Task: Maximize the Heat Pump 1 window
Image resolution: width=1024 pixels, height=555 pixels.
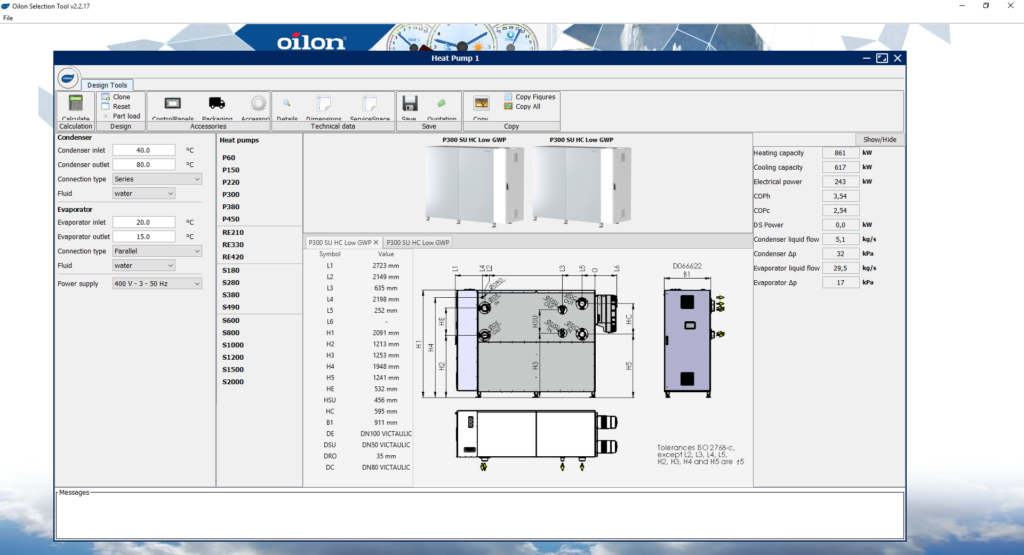Action: tap(882, 58)
